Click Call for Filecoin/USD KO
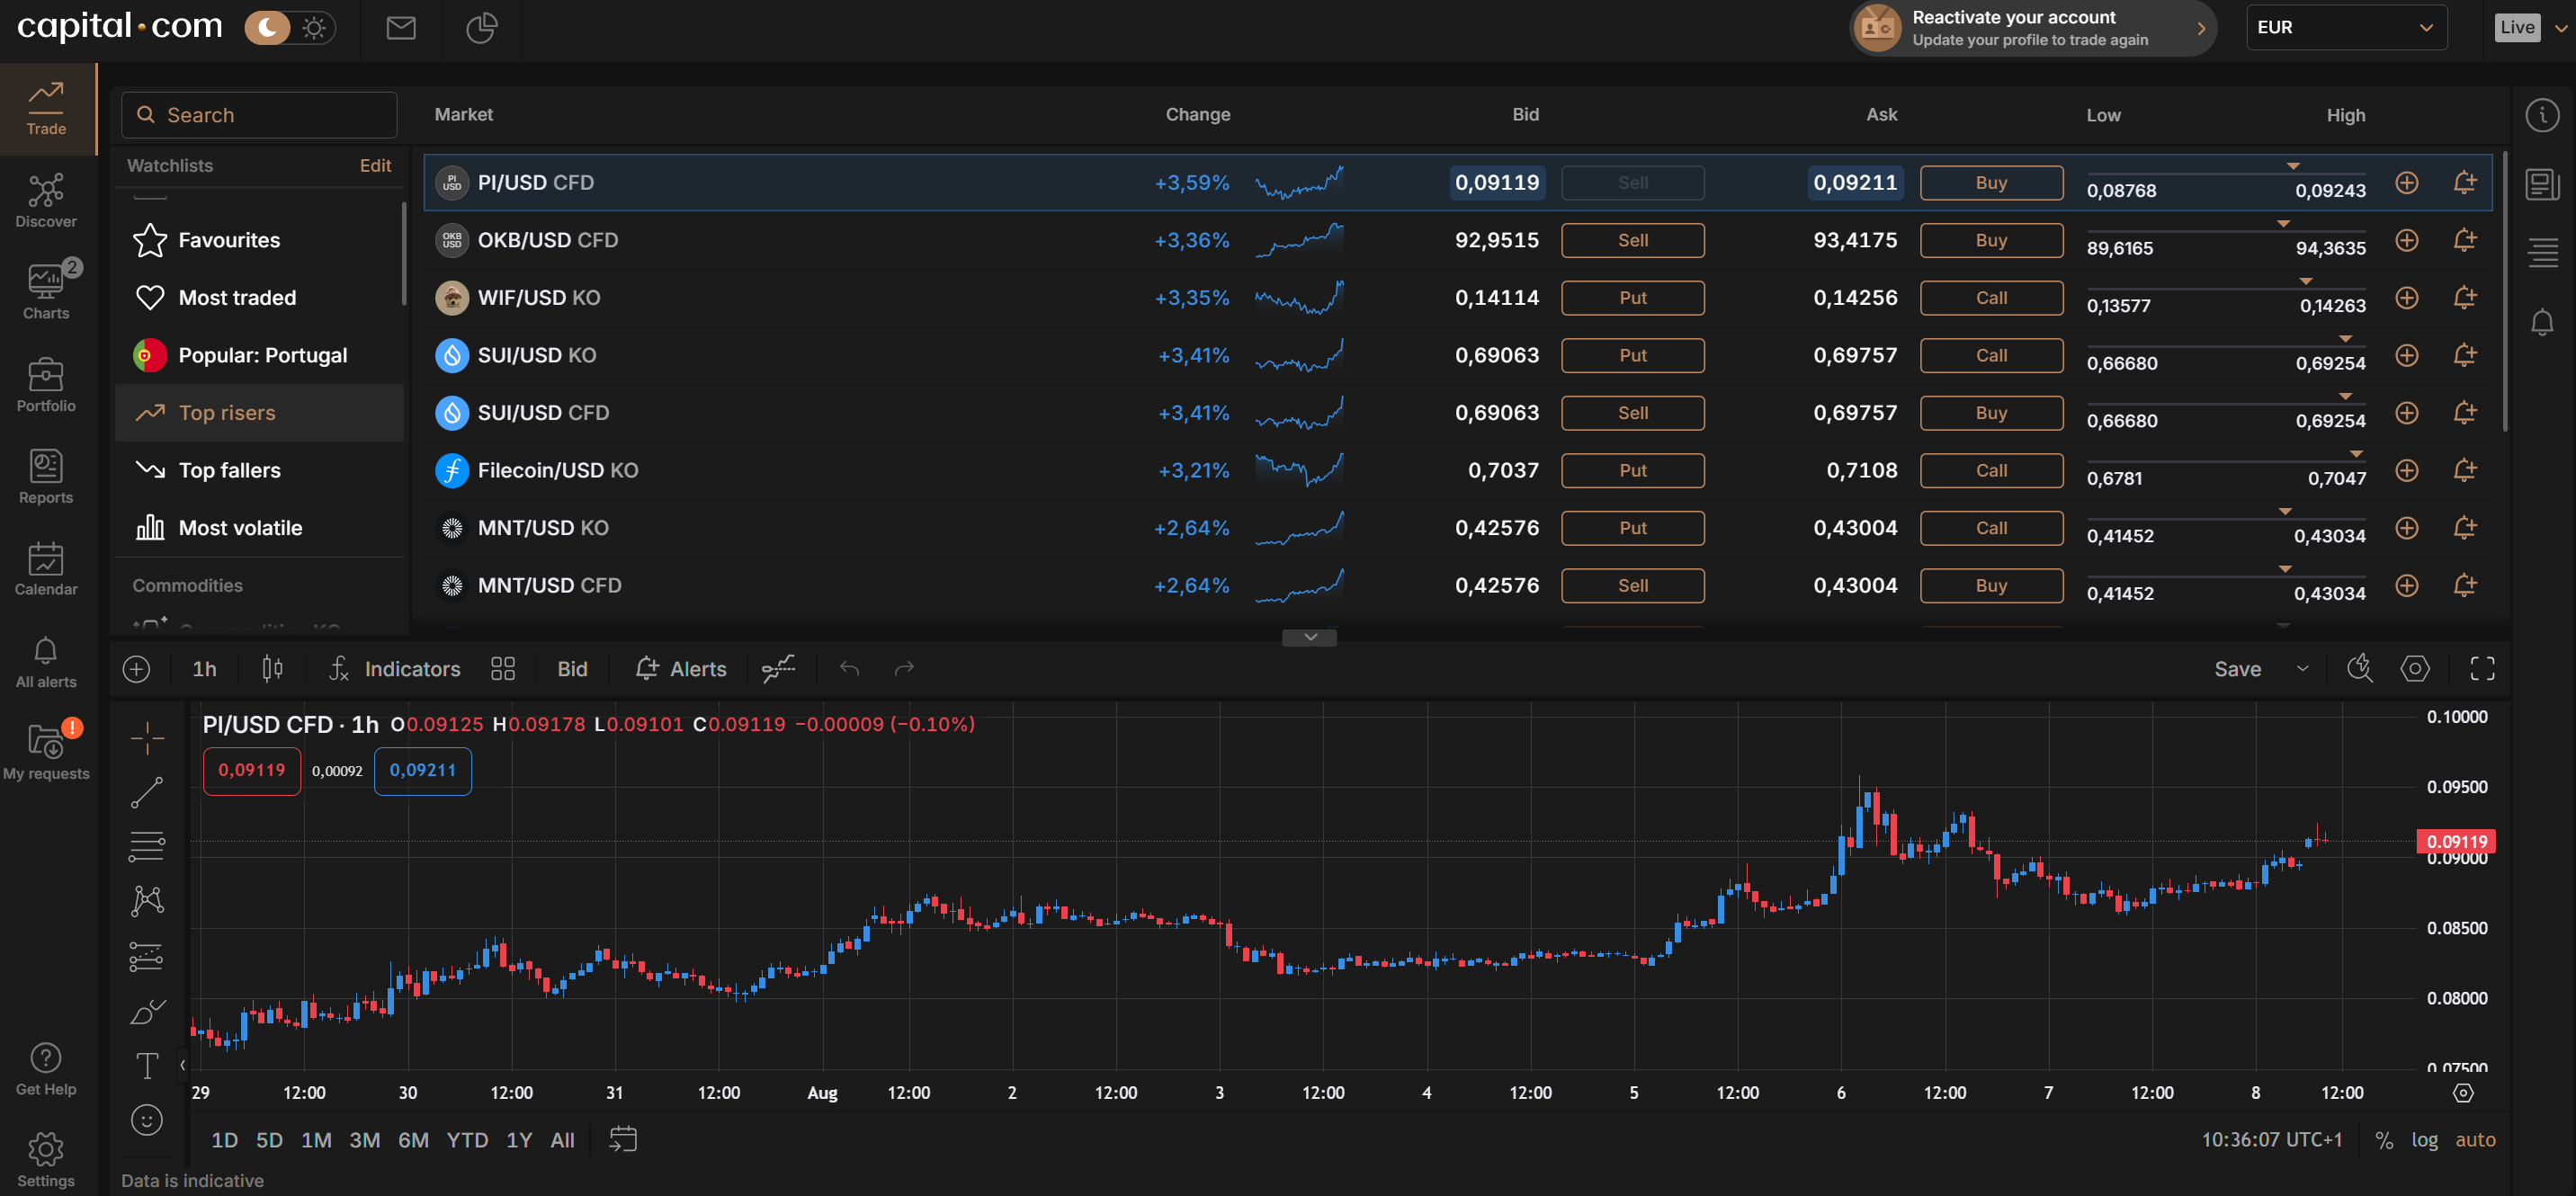This screenshot has height=1196, width=2576. click(x=1991, y=470)
